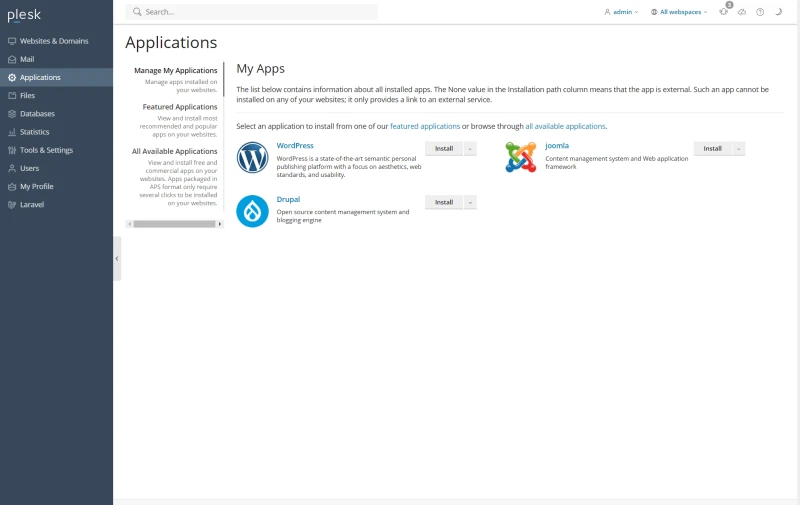Expand the WordPress Install dropdown arrow
This screenshot has height=505, width=800.
point(470,148)
